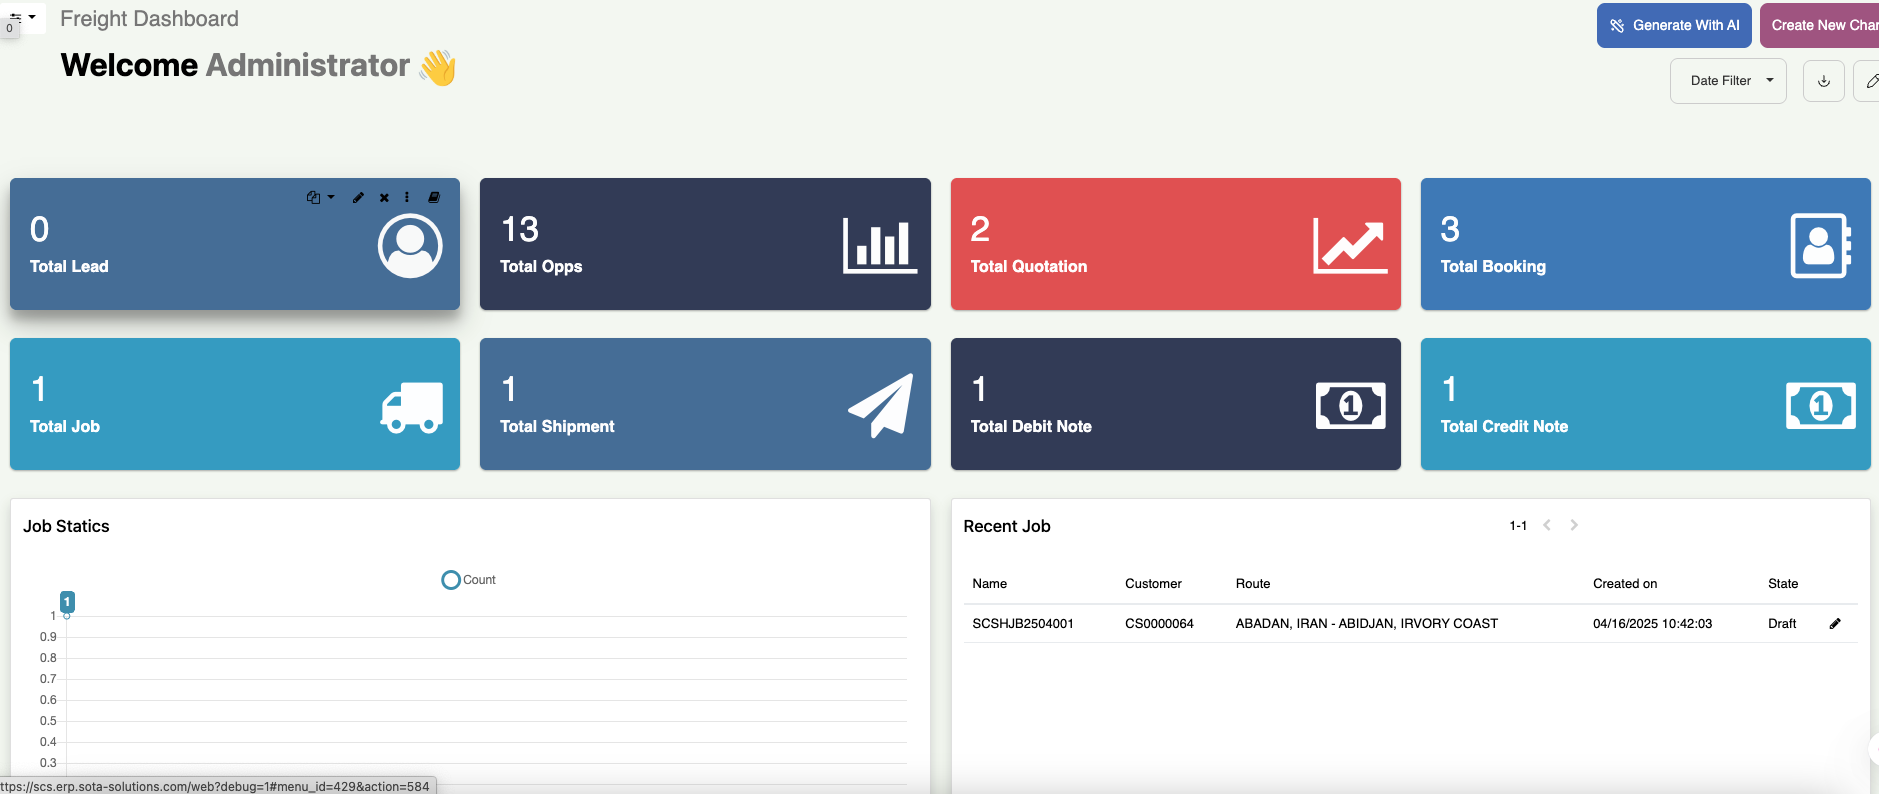Click the truck icon on Total Job tile
Image resolution: width=1879 pixels, height=794 pixels.
pos(411,407)
